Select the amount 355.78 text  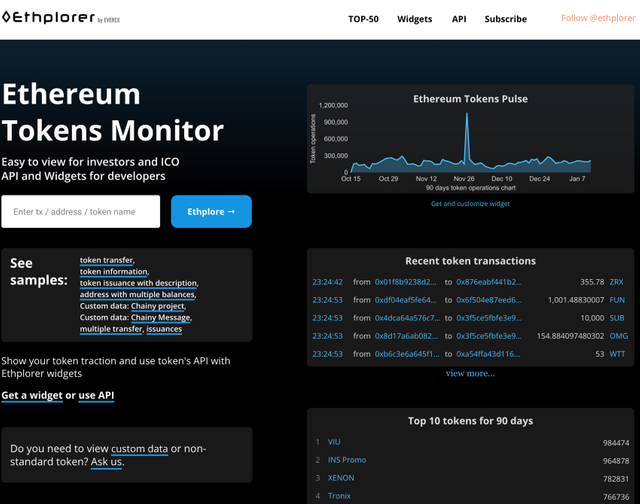click(592, 282)
